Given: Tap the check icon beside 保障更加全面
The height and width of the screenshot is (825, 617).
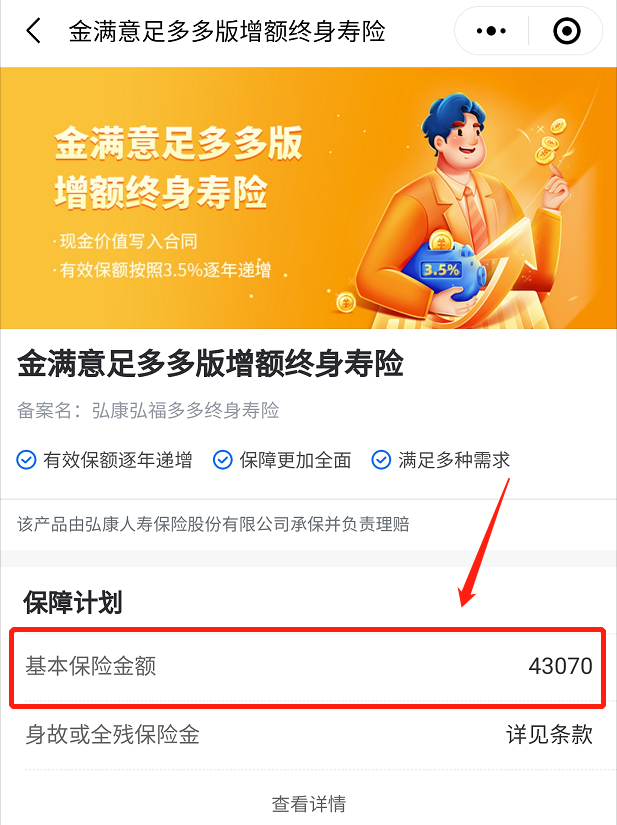Looking at the screenshot, I should click(222, 460).
